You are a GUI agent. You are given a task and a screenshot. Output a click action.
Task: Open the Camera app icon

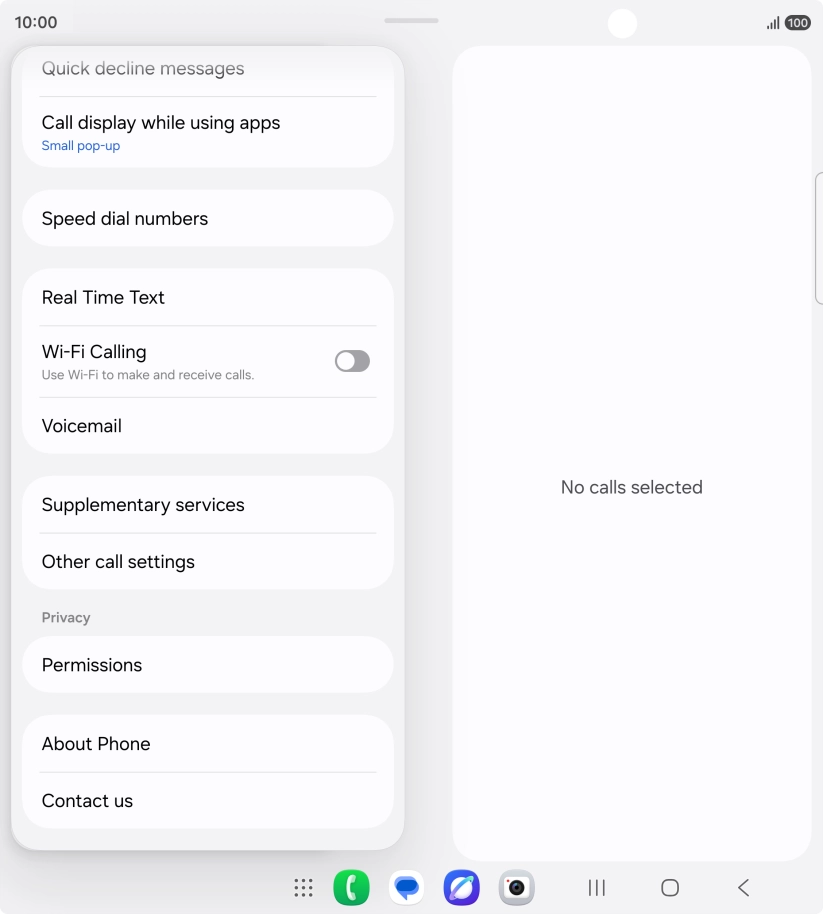(x=516, y=887)
